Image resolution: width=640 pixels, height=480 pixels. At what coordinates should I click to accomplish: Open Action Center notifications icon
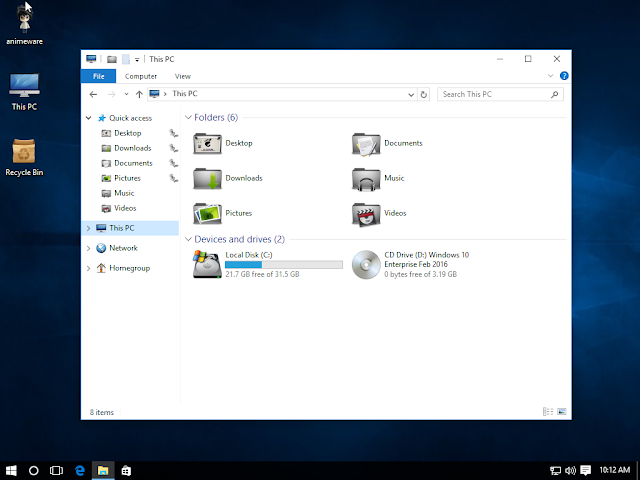586,471
